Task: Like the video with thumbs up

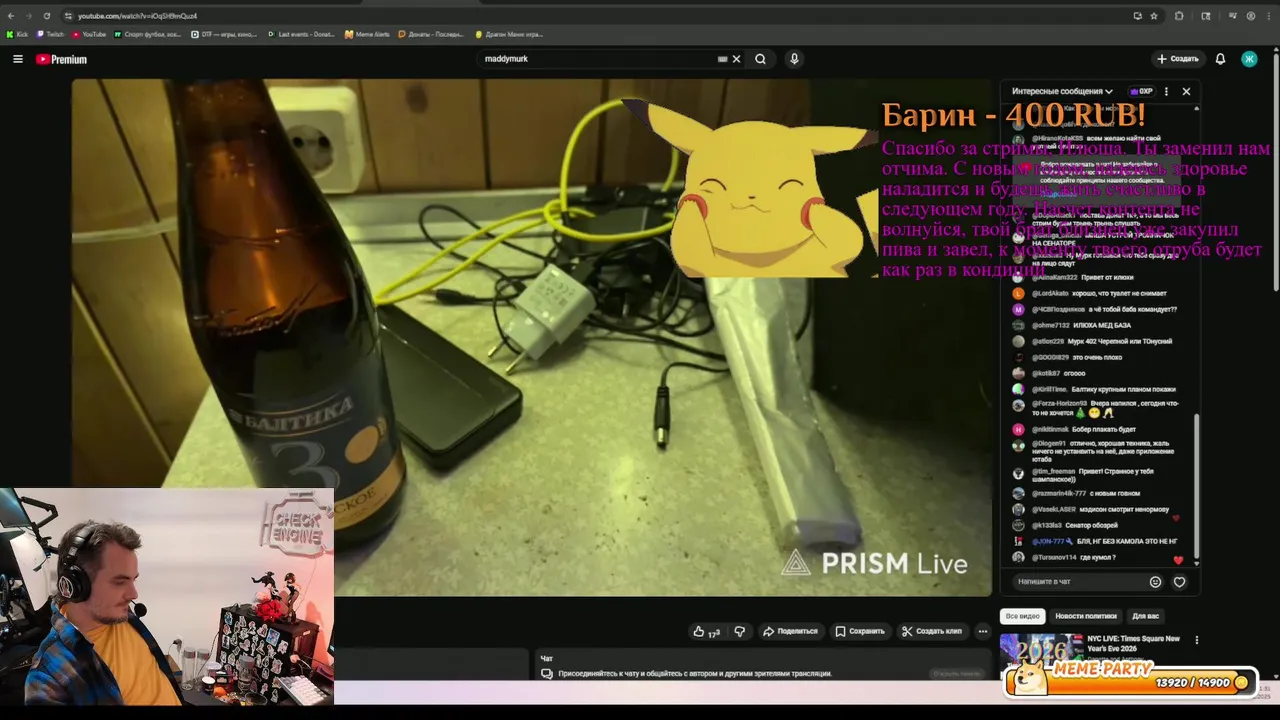Action: (x=707, y=631)
